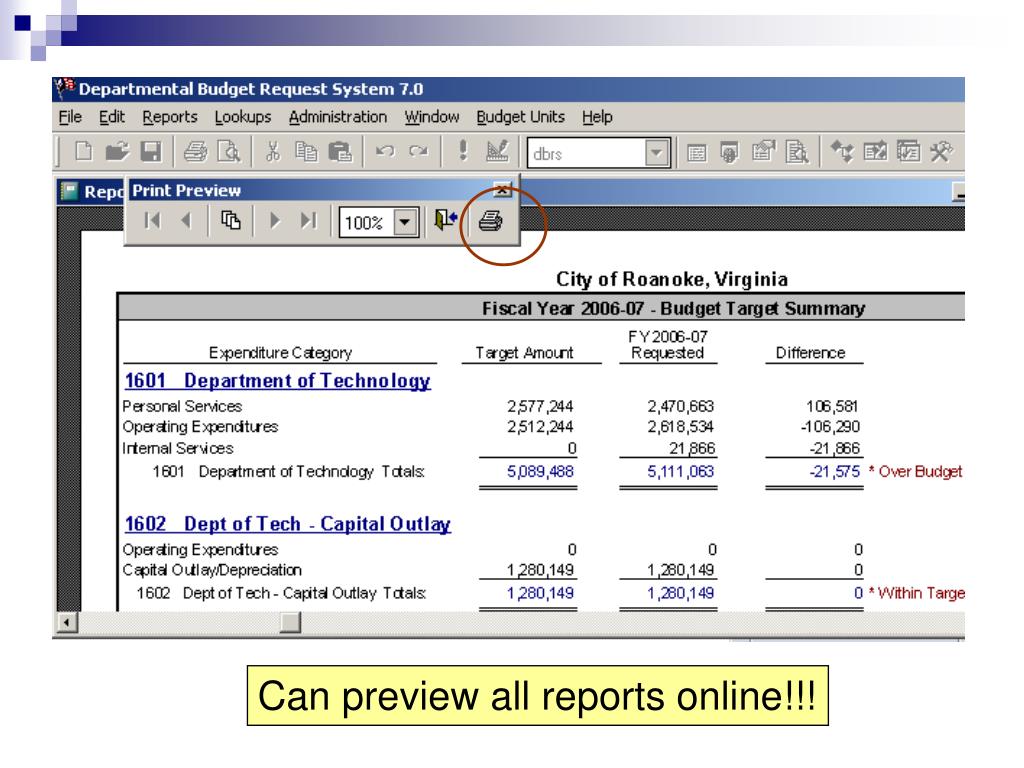1024x768 pixels.
Task: Go to previous page in Print Preview
Action: pyautogui.click(x=186, y=221)
